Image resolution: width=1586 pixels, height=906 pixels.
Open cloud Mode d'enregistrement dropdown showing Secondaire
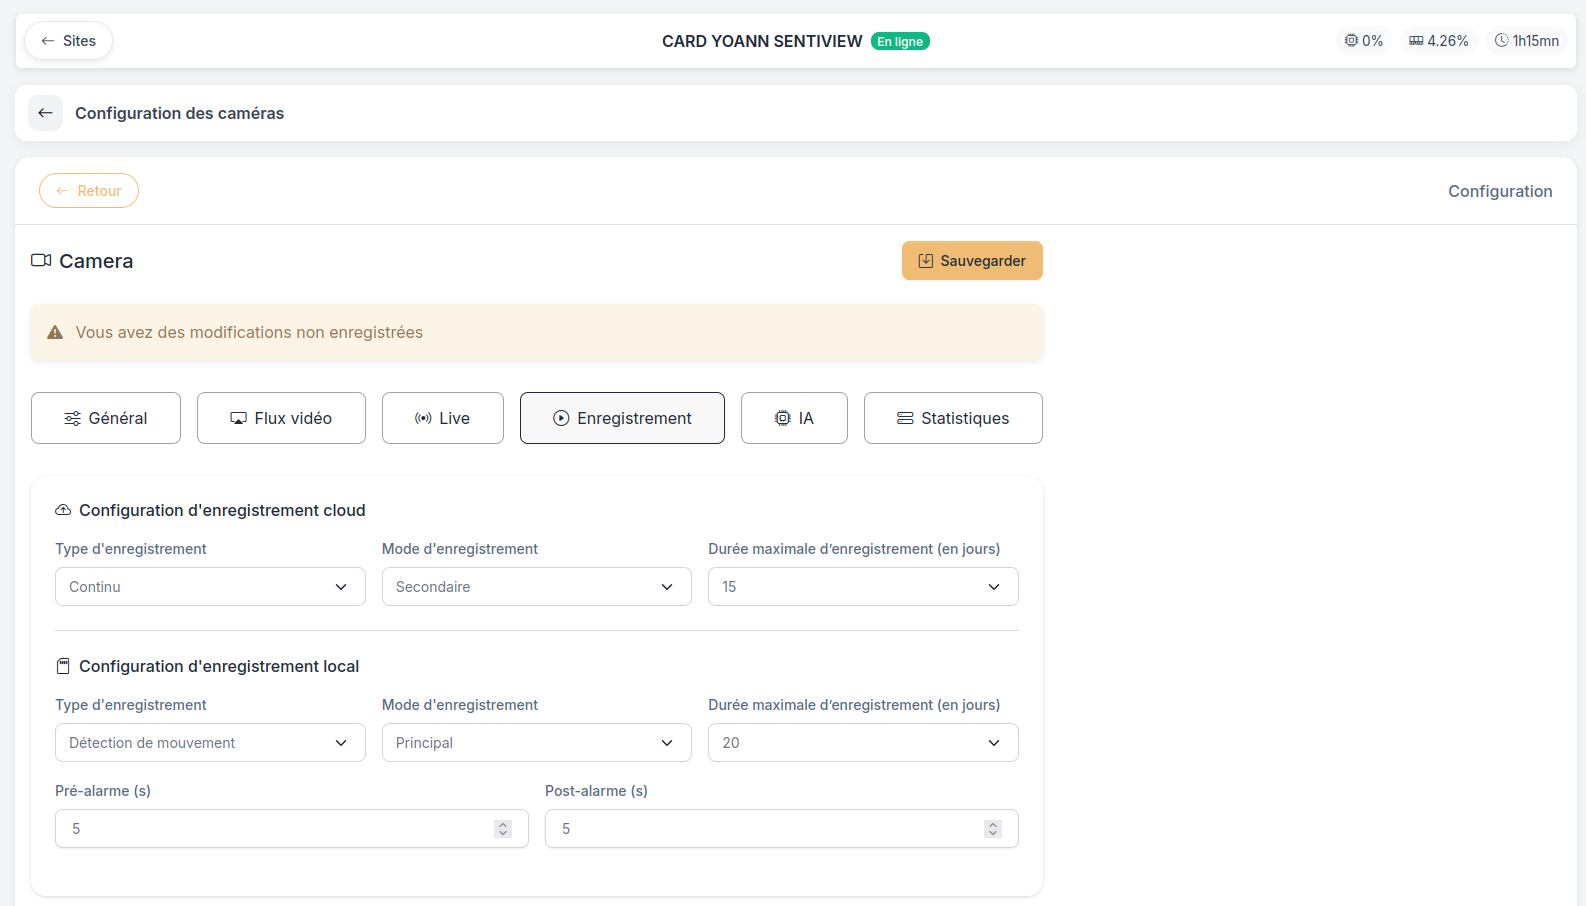(x=536, y=587)
